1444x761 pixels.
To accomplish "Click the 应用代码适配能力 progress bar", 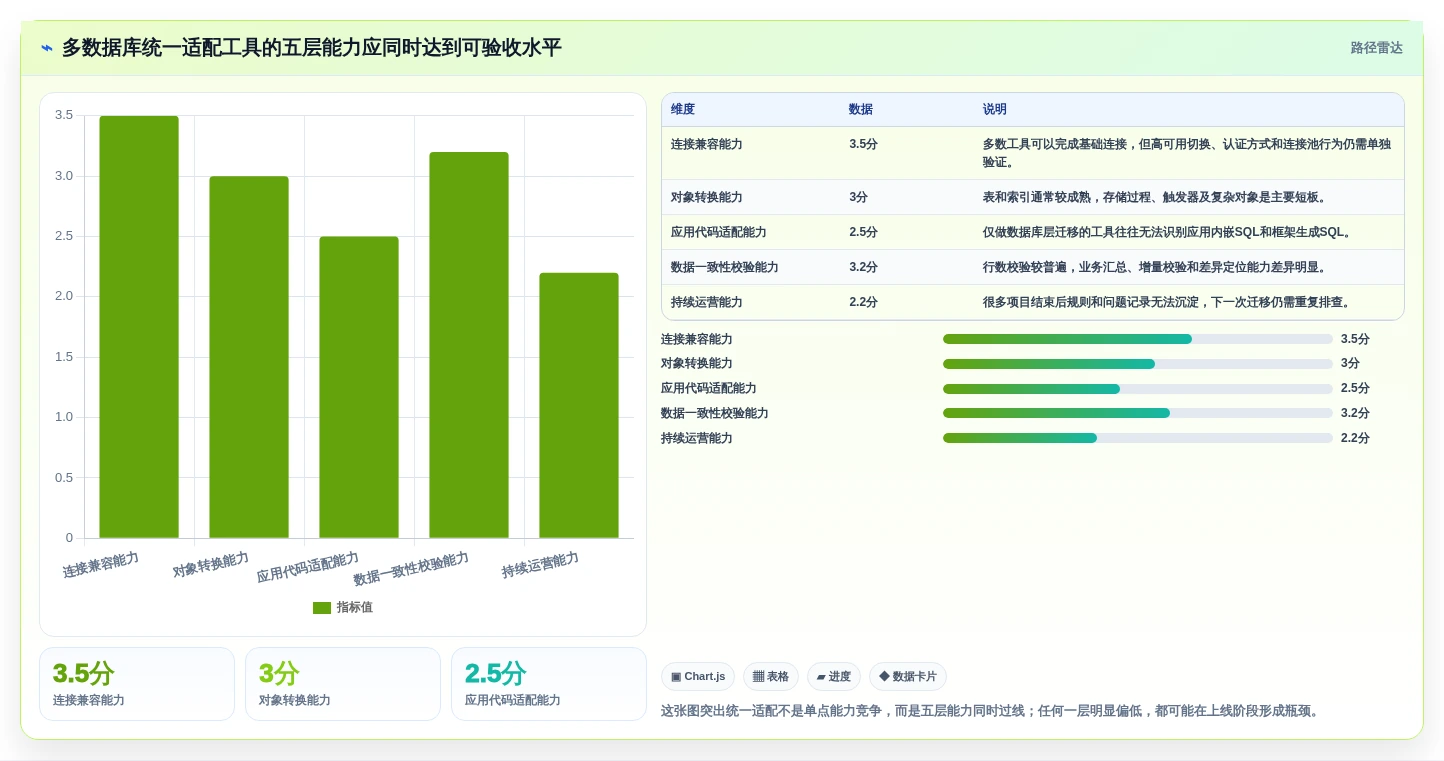I will click(x=1138, y=389).
